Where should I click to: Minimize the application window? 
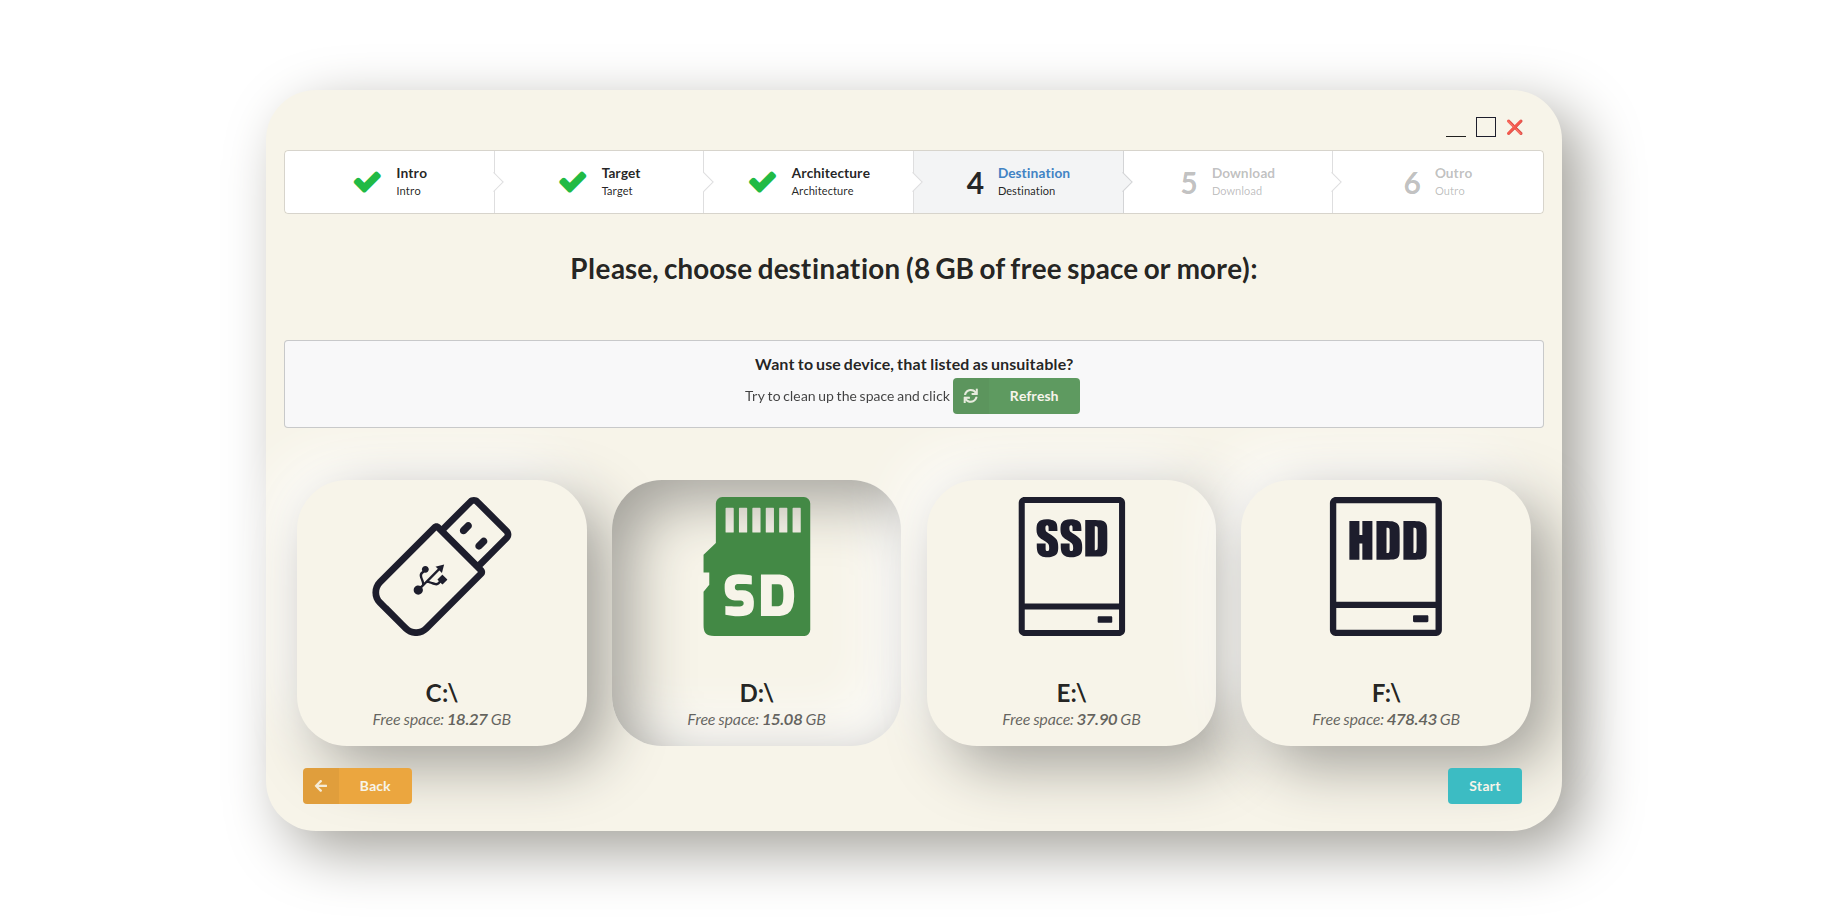click(x=1456, y=129)
